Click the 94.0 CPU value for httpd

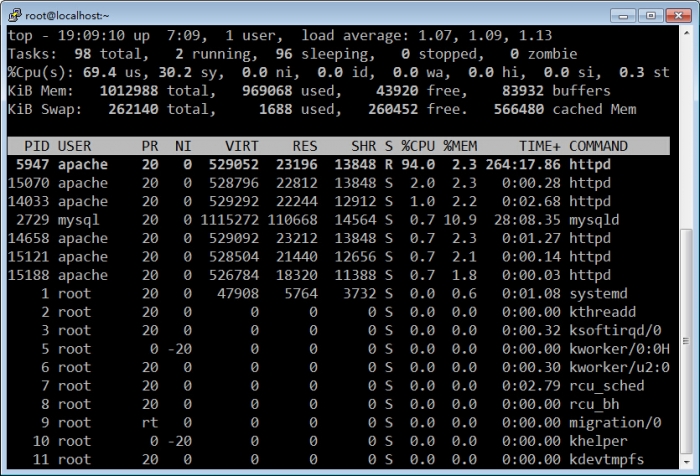[x=418, y=164]
